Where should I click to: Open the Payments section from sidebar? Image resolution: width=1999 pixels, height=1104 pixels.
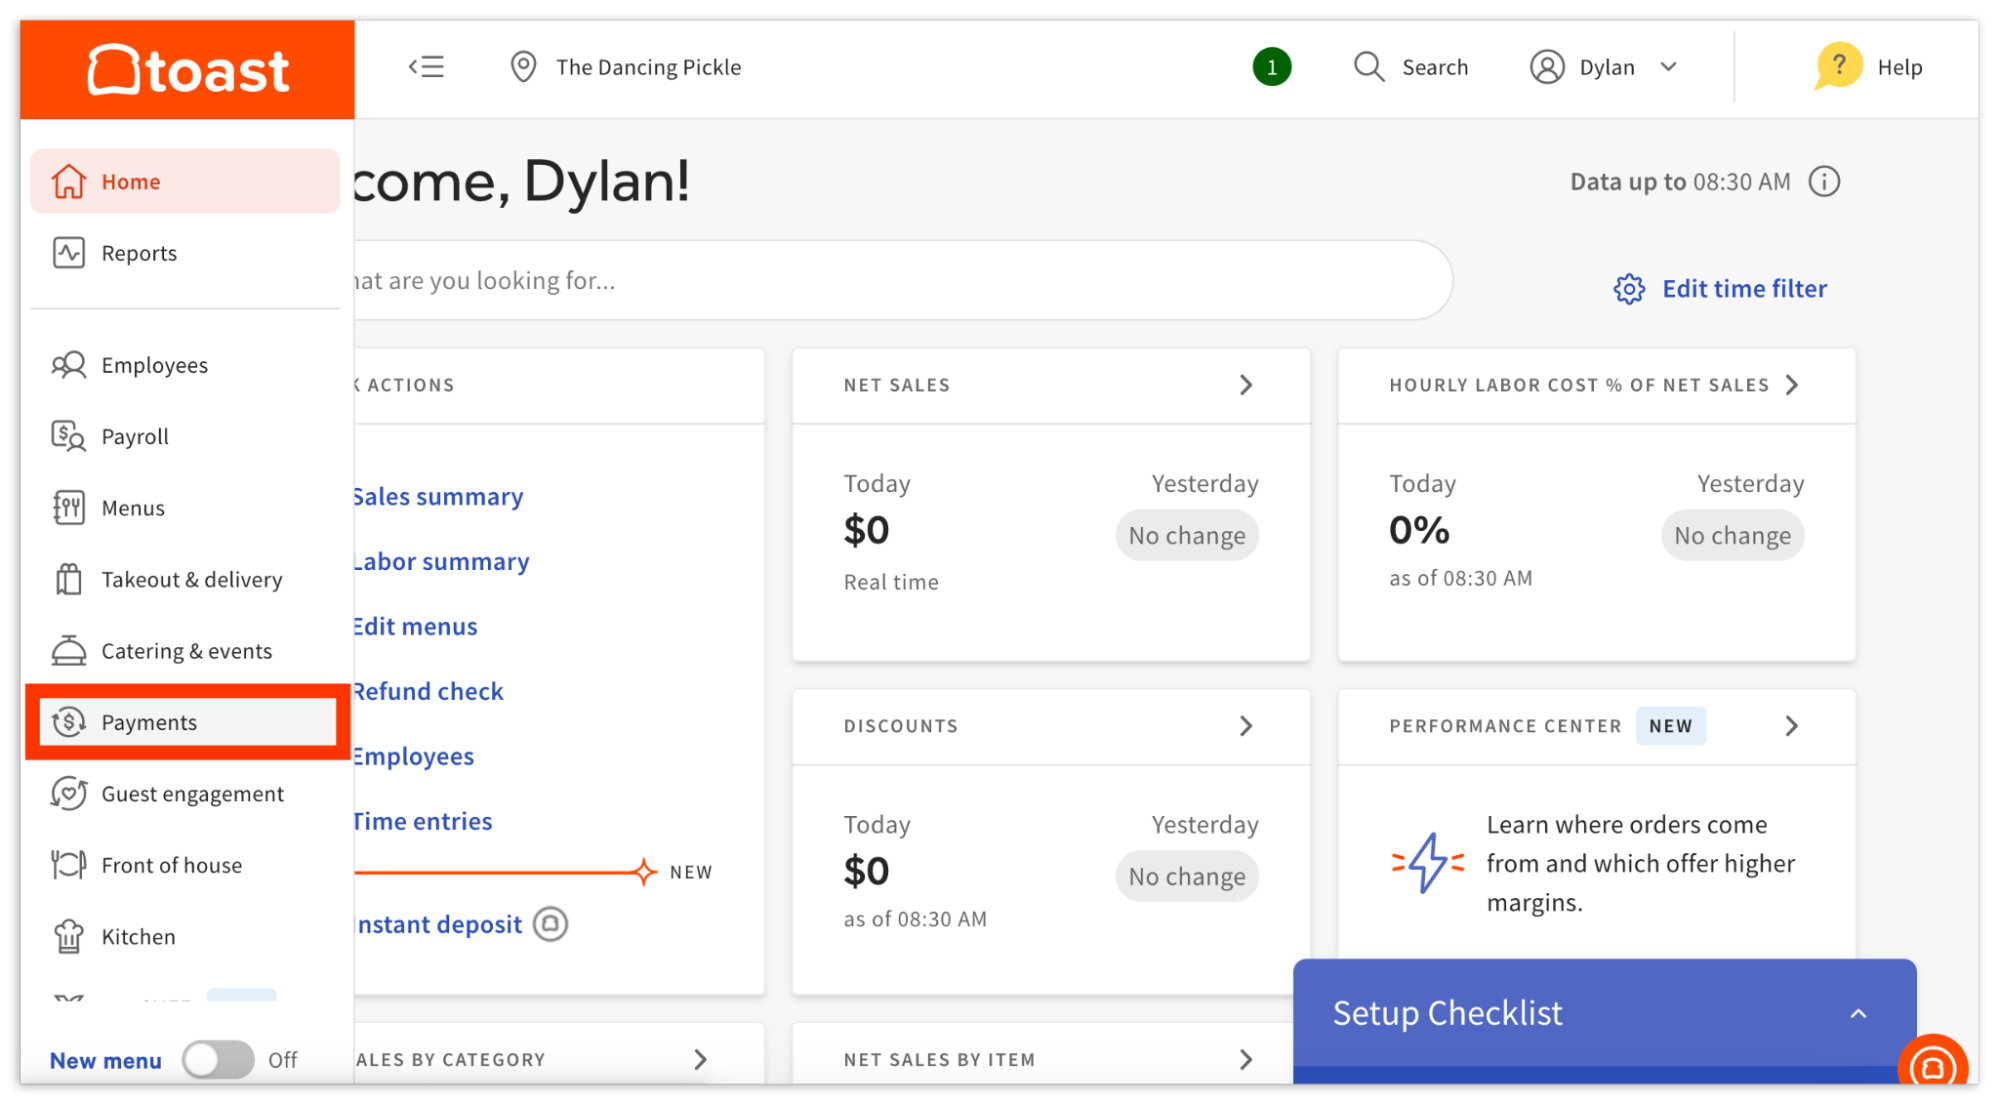tap(148, 722)
